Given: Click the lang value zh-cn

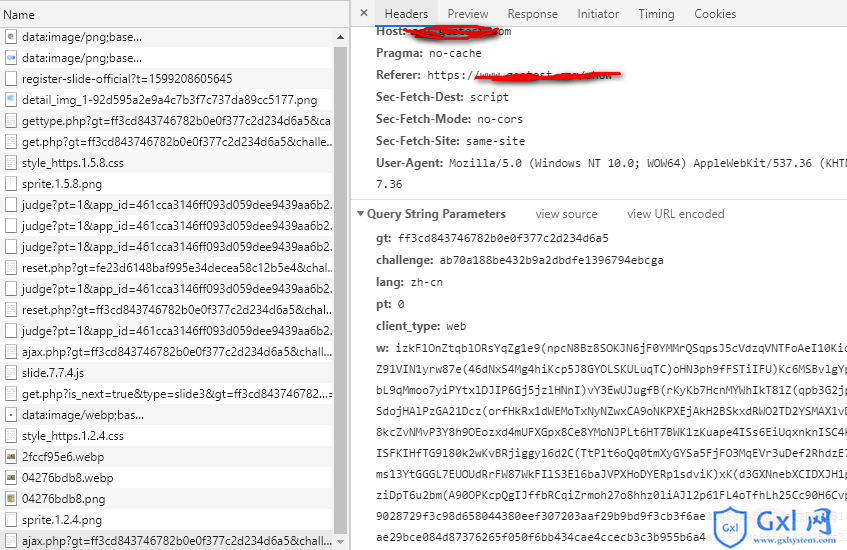Looking at the screenshot, I should 426,283.
